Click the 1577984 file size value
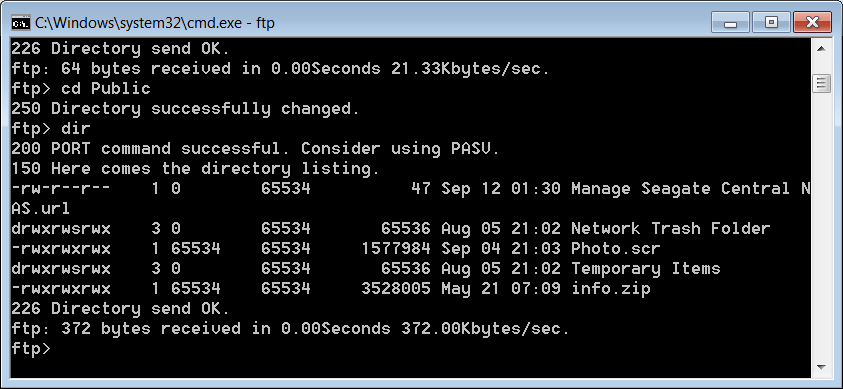 pos(396,249)
